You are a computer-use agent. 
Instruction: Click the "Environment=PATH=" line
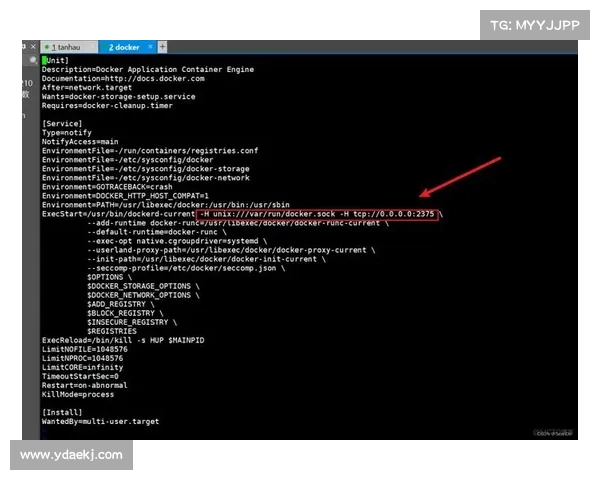click(166, 205)
